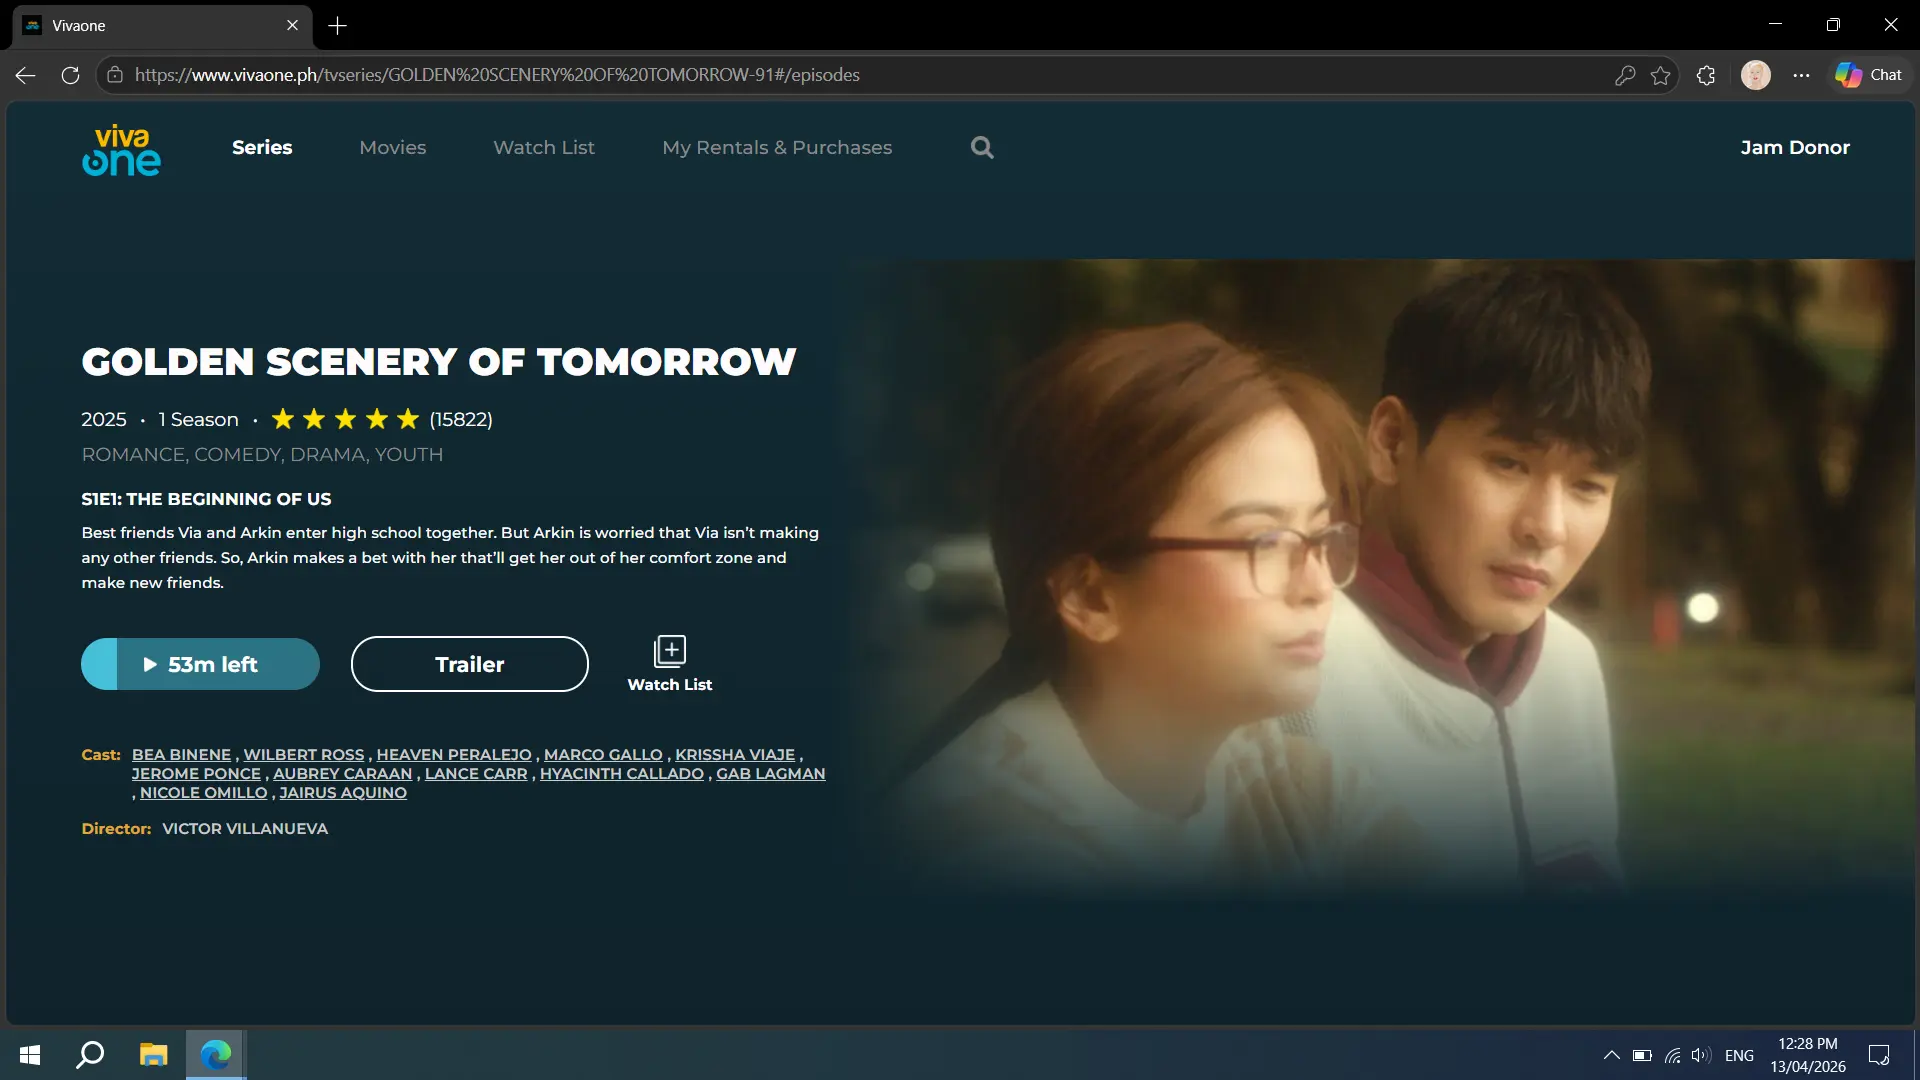Show hidden system tray icons
Image resolution: width=1920 pixels, height=1080 pixels.
[x=1611, y=1055]
